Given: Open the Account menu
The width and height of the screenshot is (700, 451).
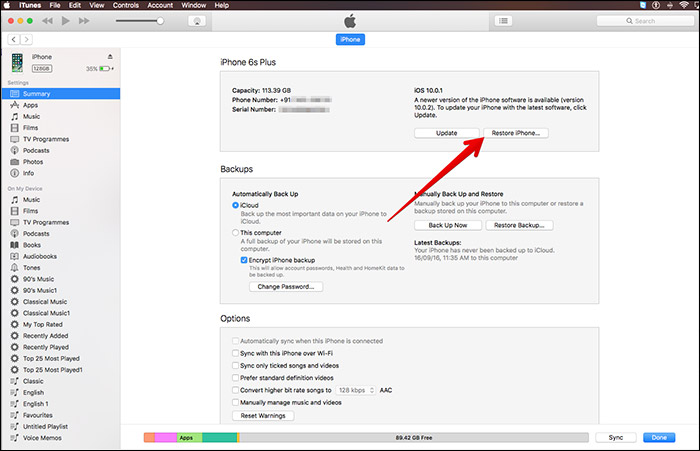Looking at the screenshot, I should (x=160, y=5).
